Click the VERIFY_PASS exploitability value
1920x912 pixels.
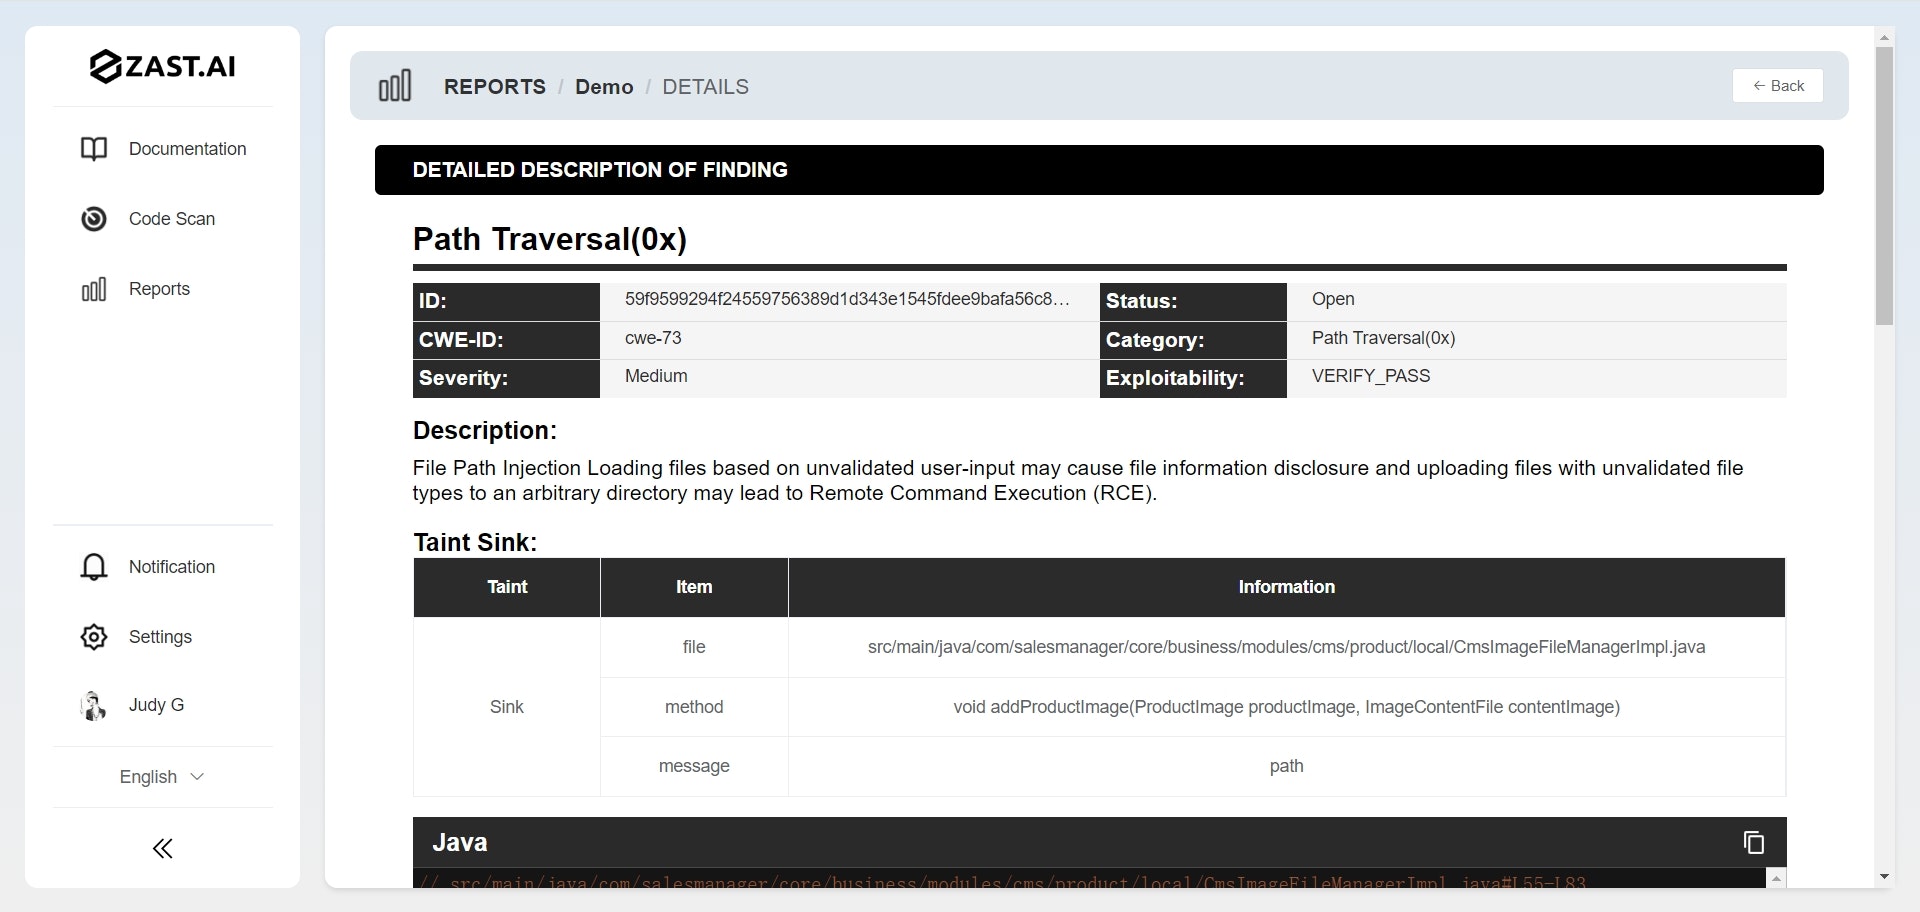point(1371,376)
